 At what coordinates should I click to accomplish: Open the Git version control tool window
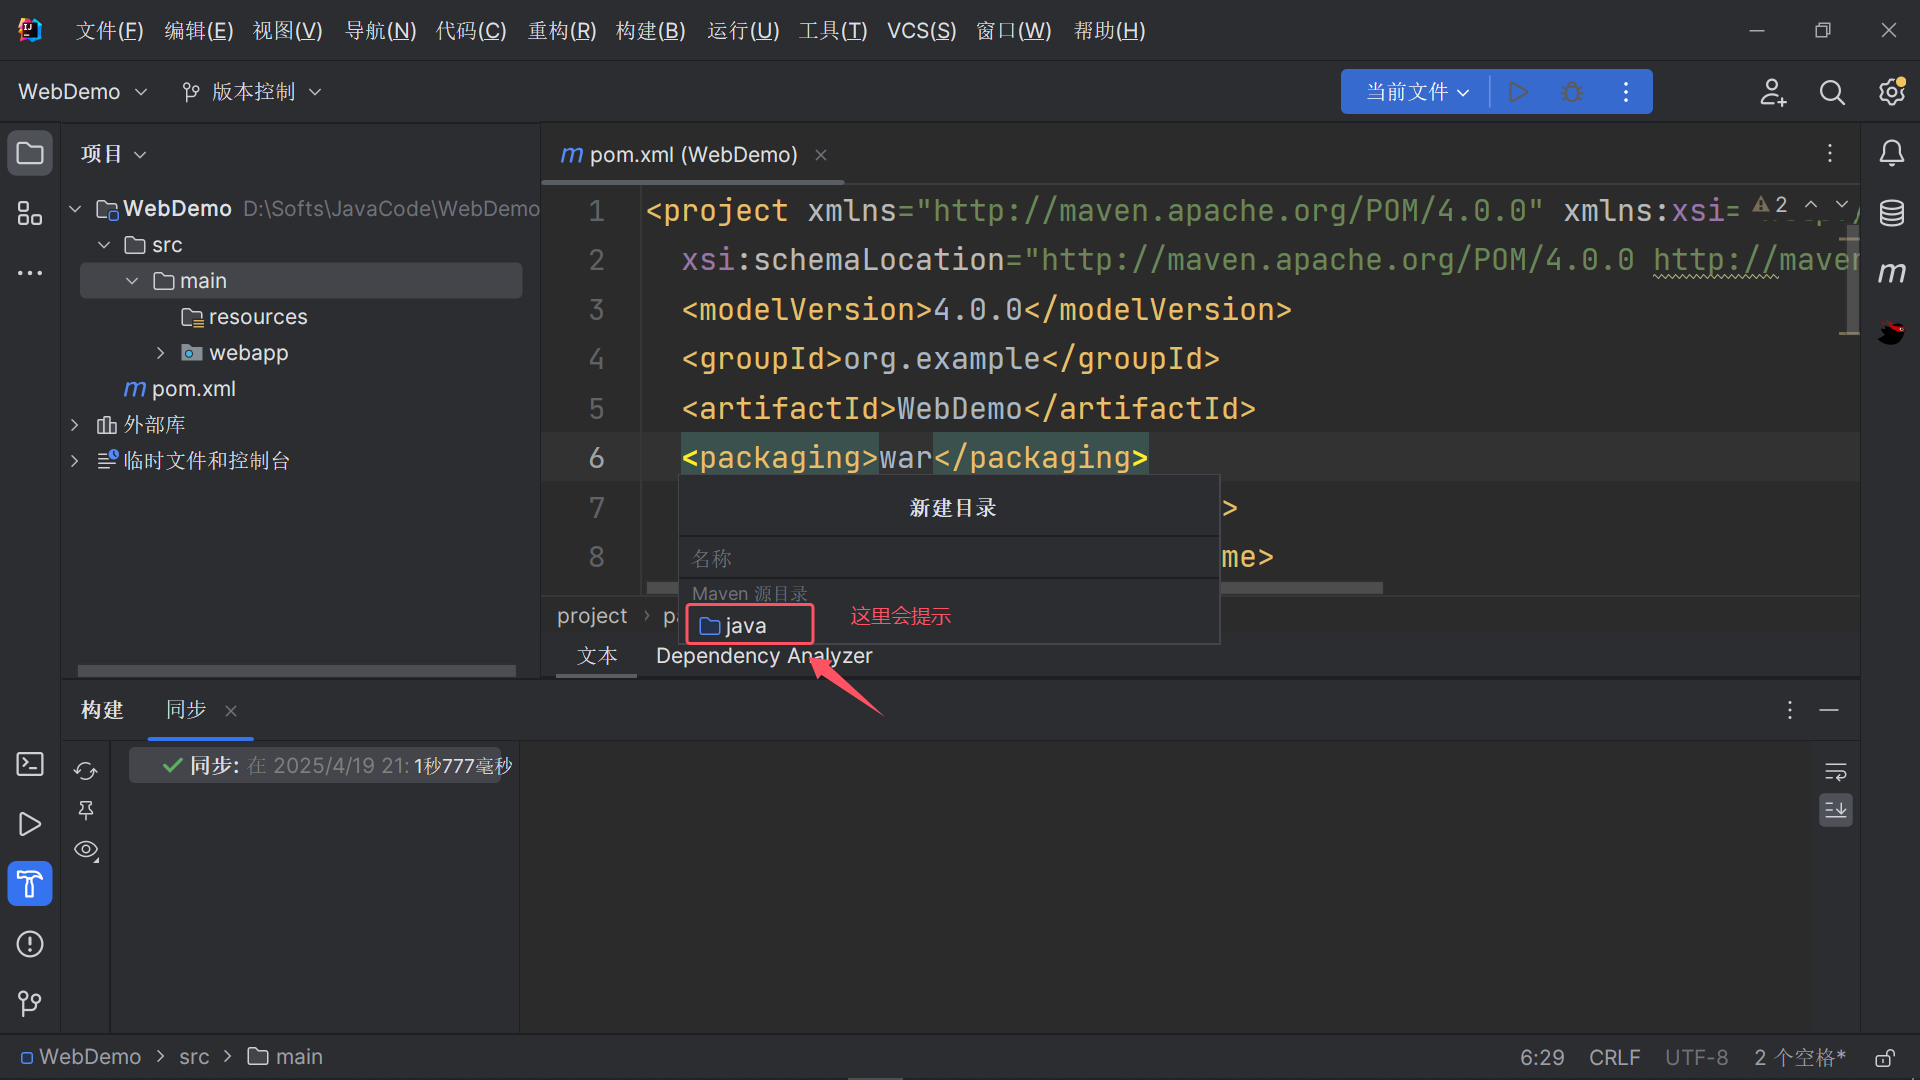point(30,1003)
